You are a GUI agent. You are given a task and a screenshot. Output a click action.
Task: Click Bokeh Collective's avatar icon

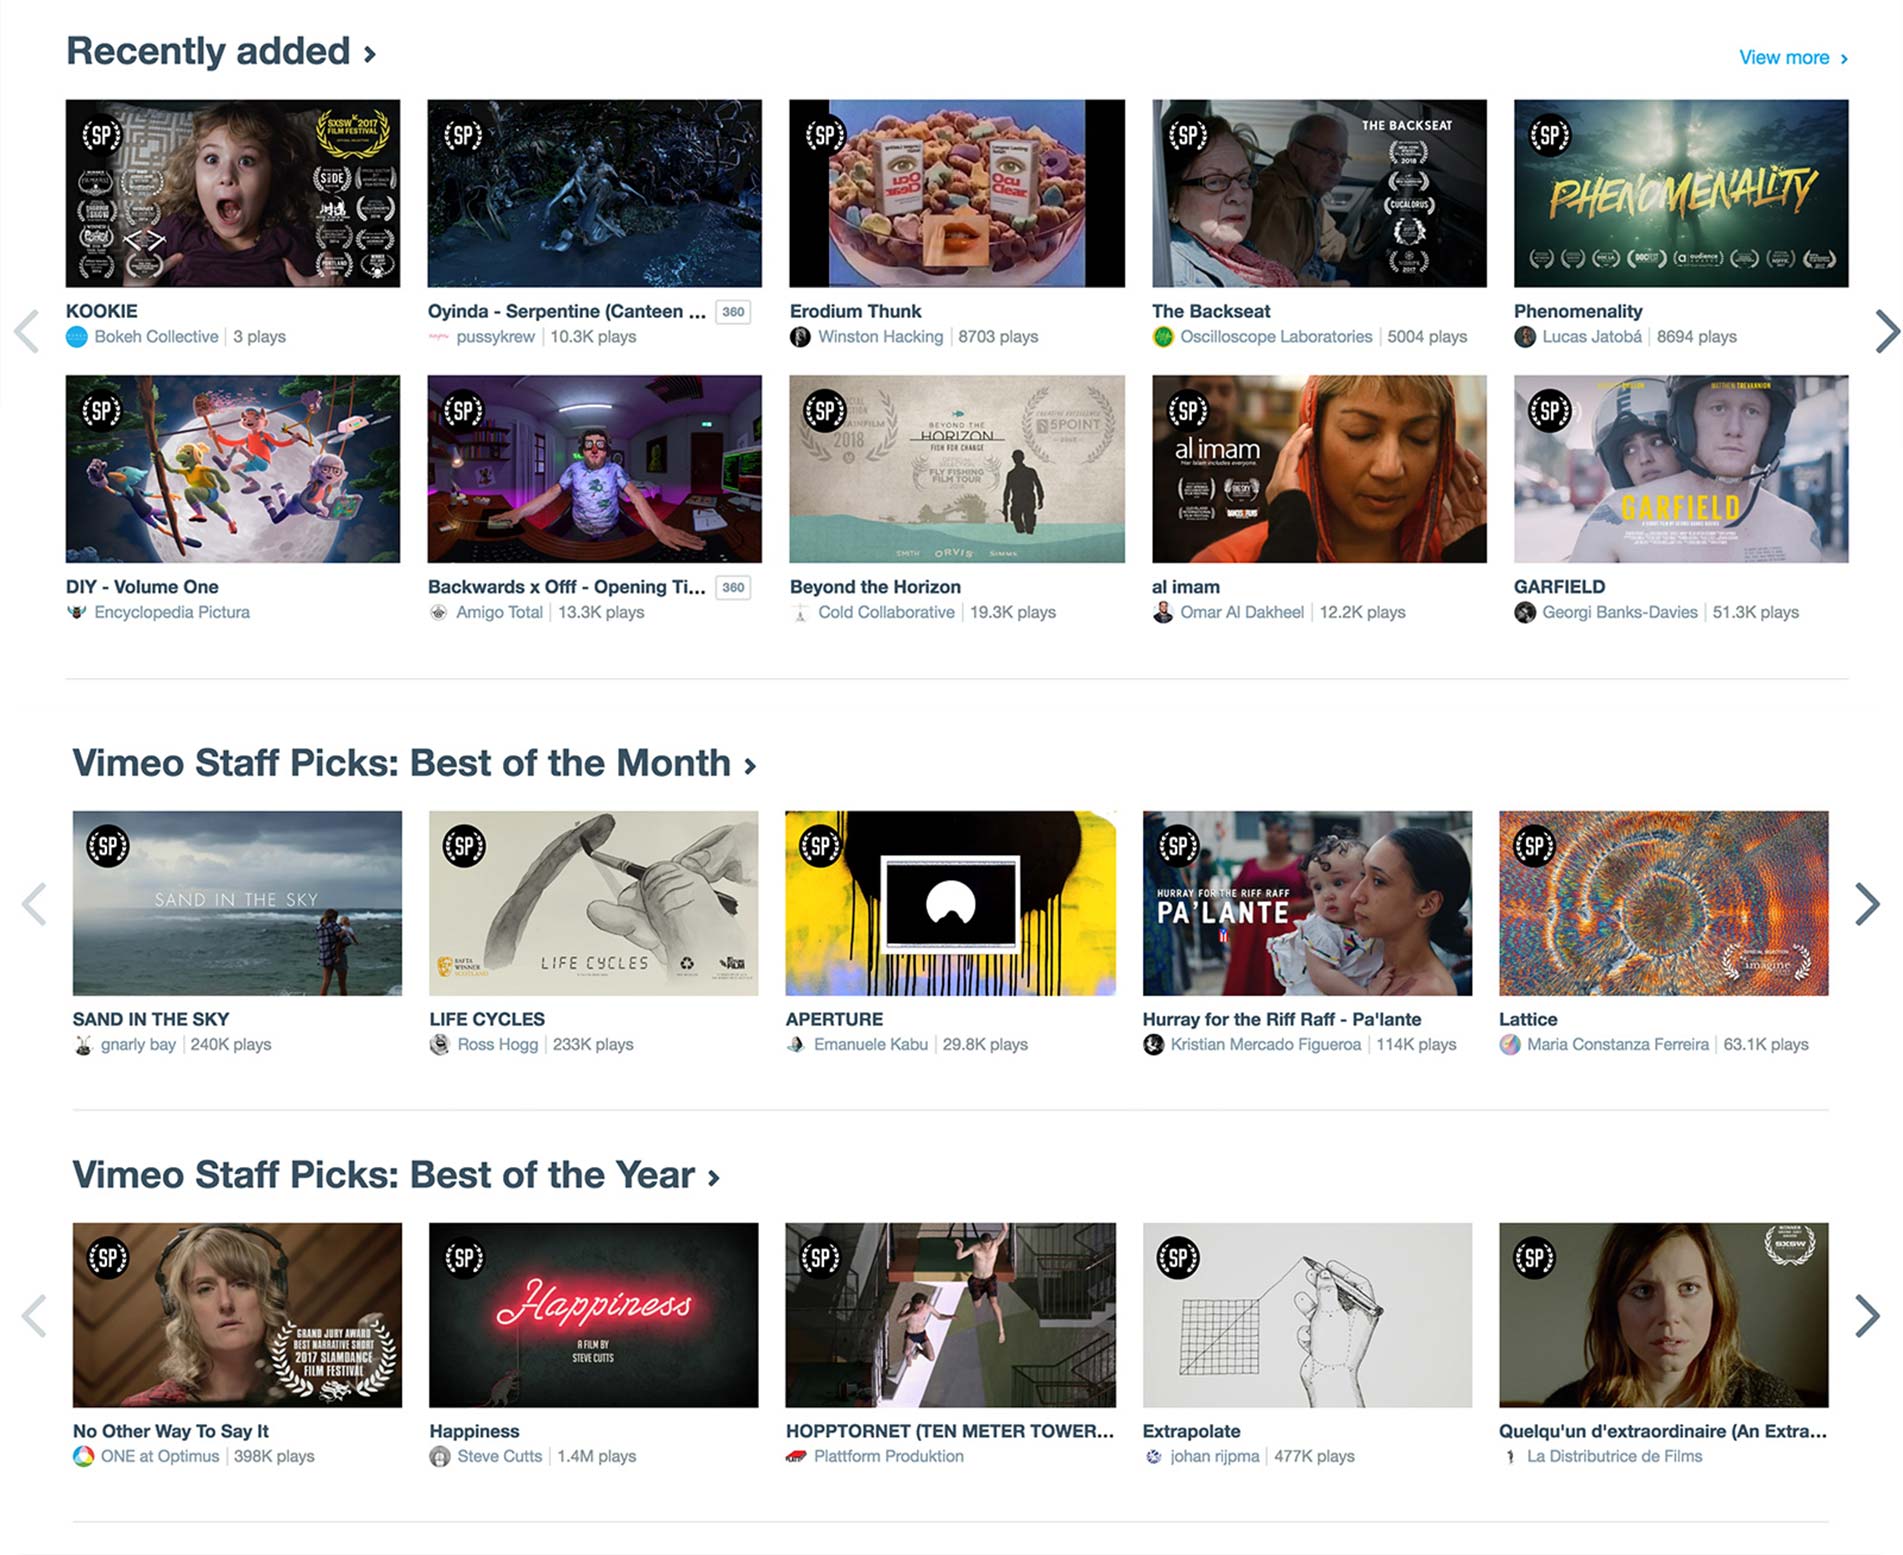point(77,337)
